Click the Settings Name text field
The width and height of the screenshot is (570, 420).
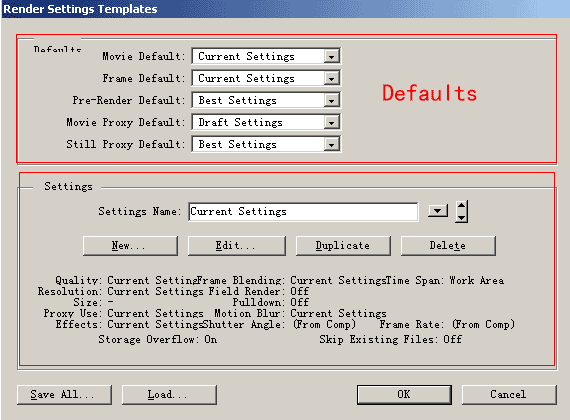(x=303, y=212)
